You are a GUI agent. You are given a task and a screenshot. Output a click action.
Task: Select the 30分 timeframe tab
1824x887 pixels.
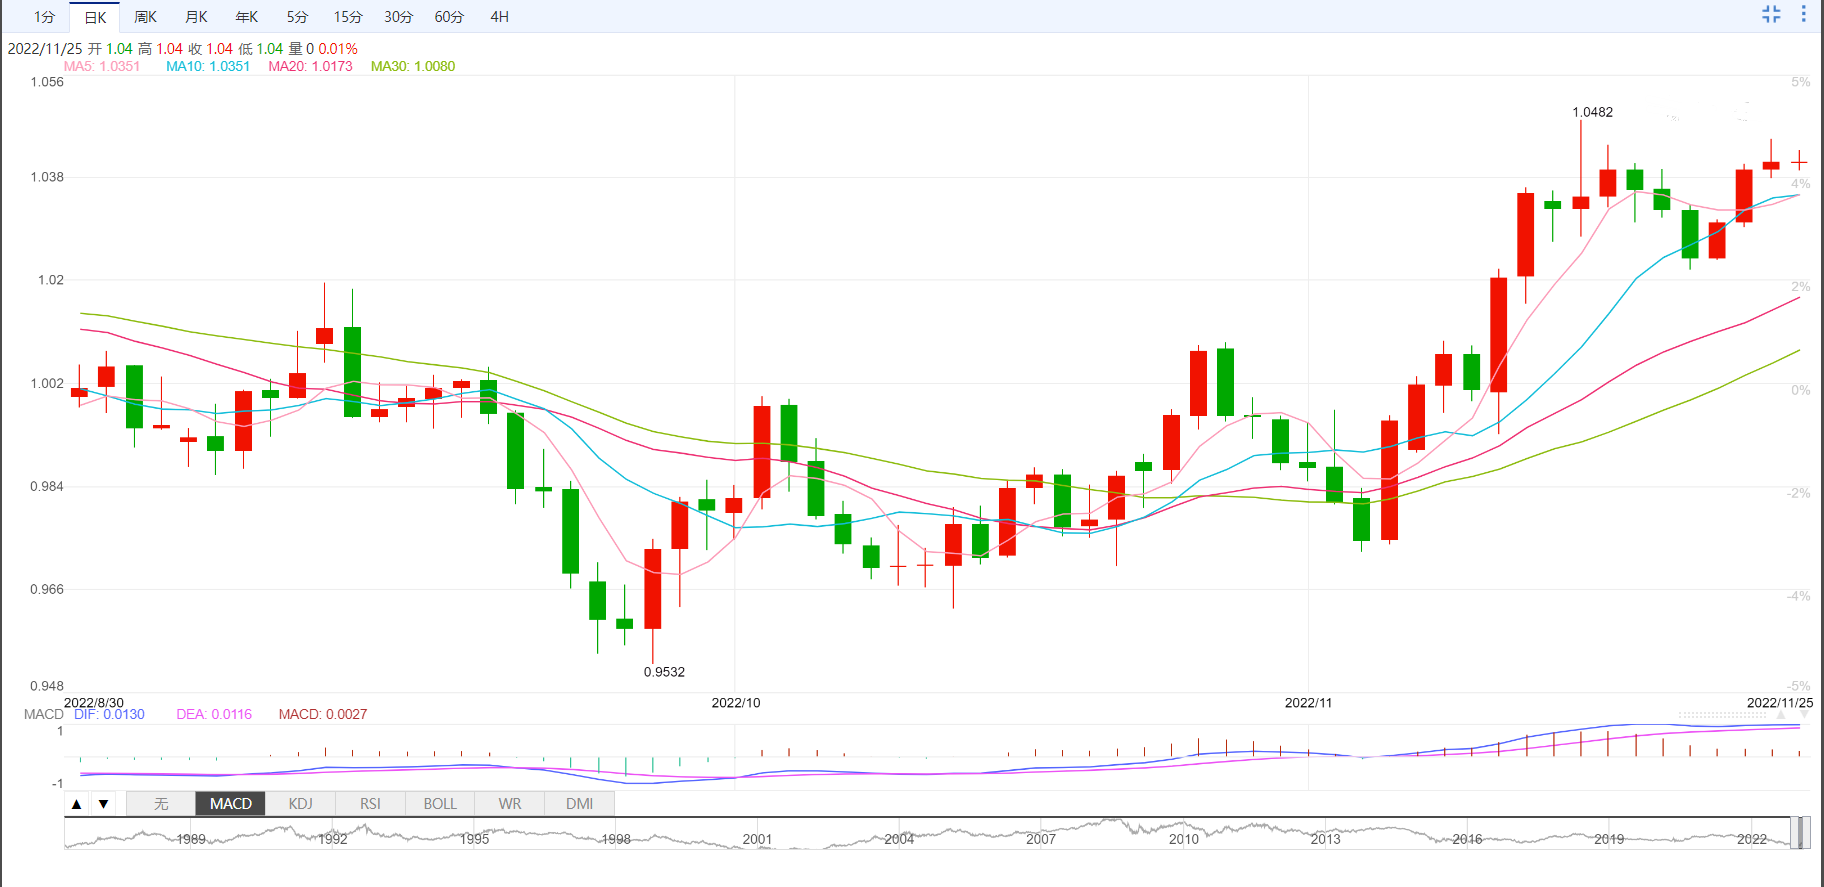pyautogui.click(x=398, y=17)
